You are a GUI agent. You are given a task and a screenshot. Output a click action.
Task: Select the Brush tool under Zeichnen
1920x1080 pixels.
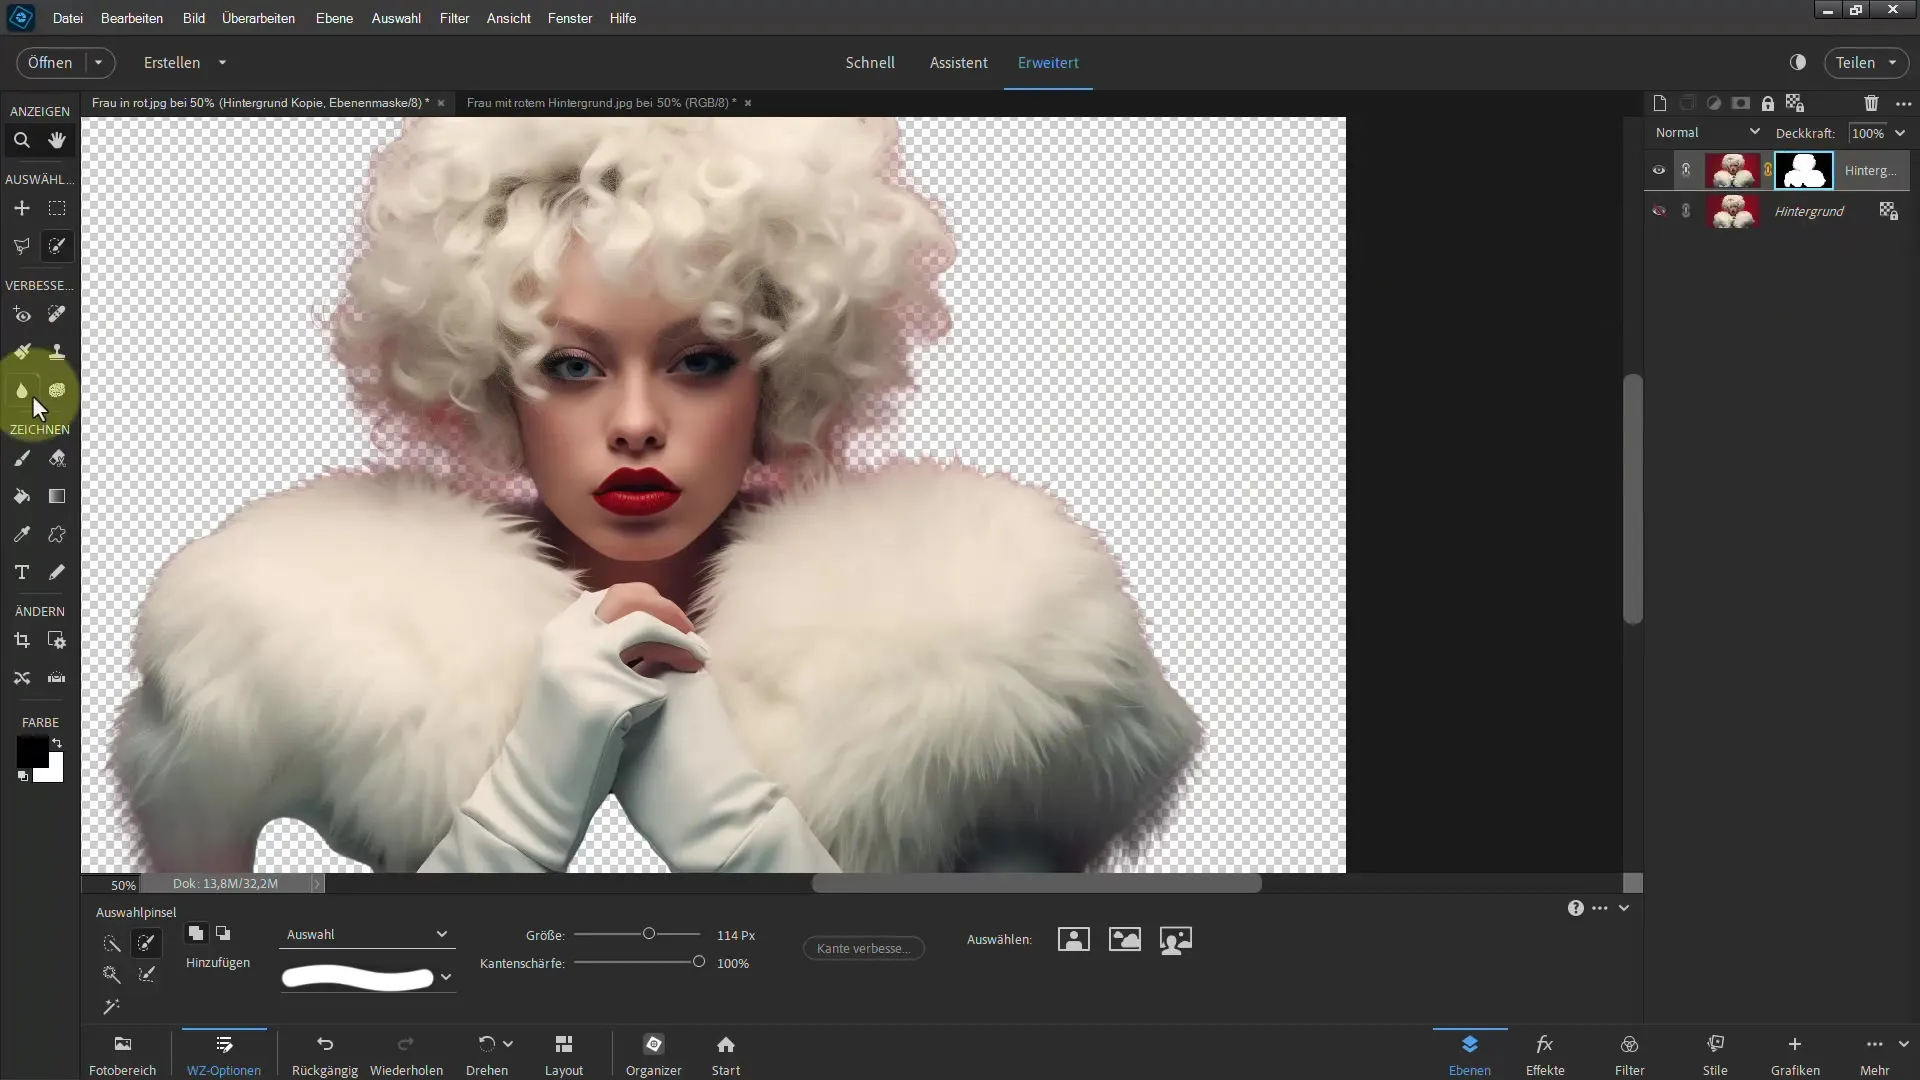[x=21, y=458]
